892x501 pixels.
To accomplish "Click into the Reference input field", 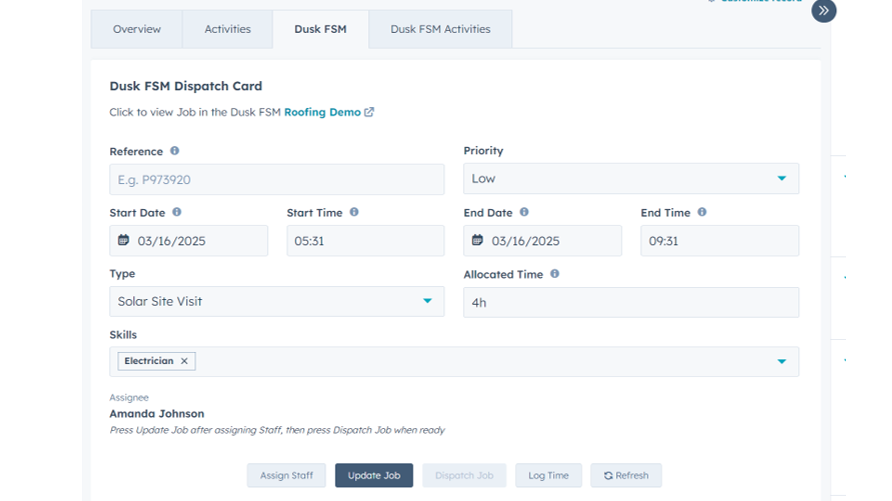I will 276,180.
